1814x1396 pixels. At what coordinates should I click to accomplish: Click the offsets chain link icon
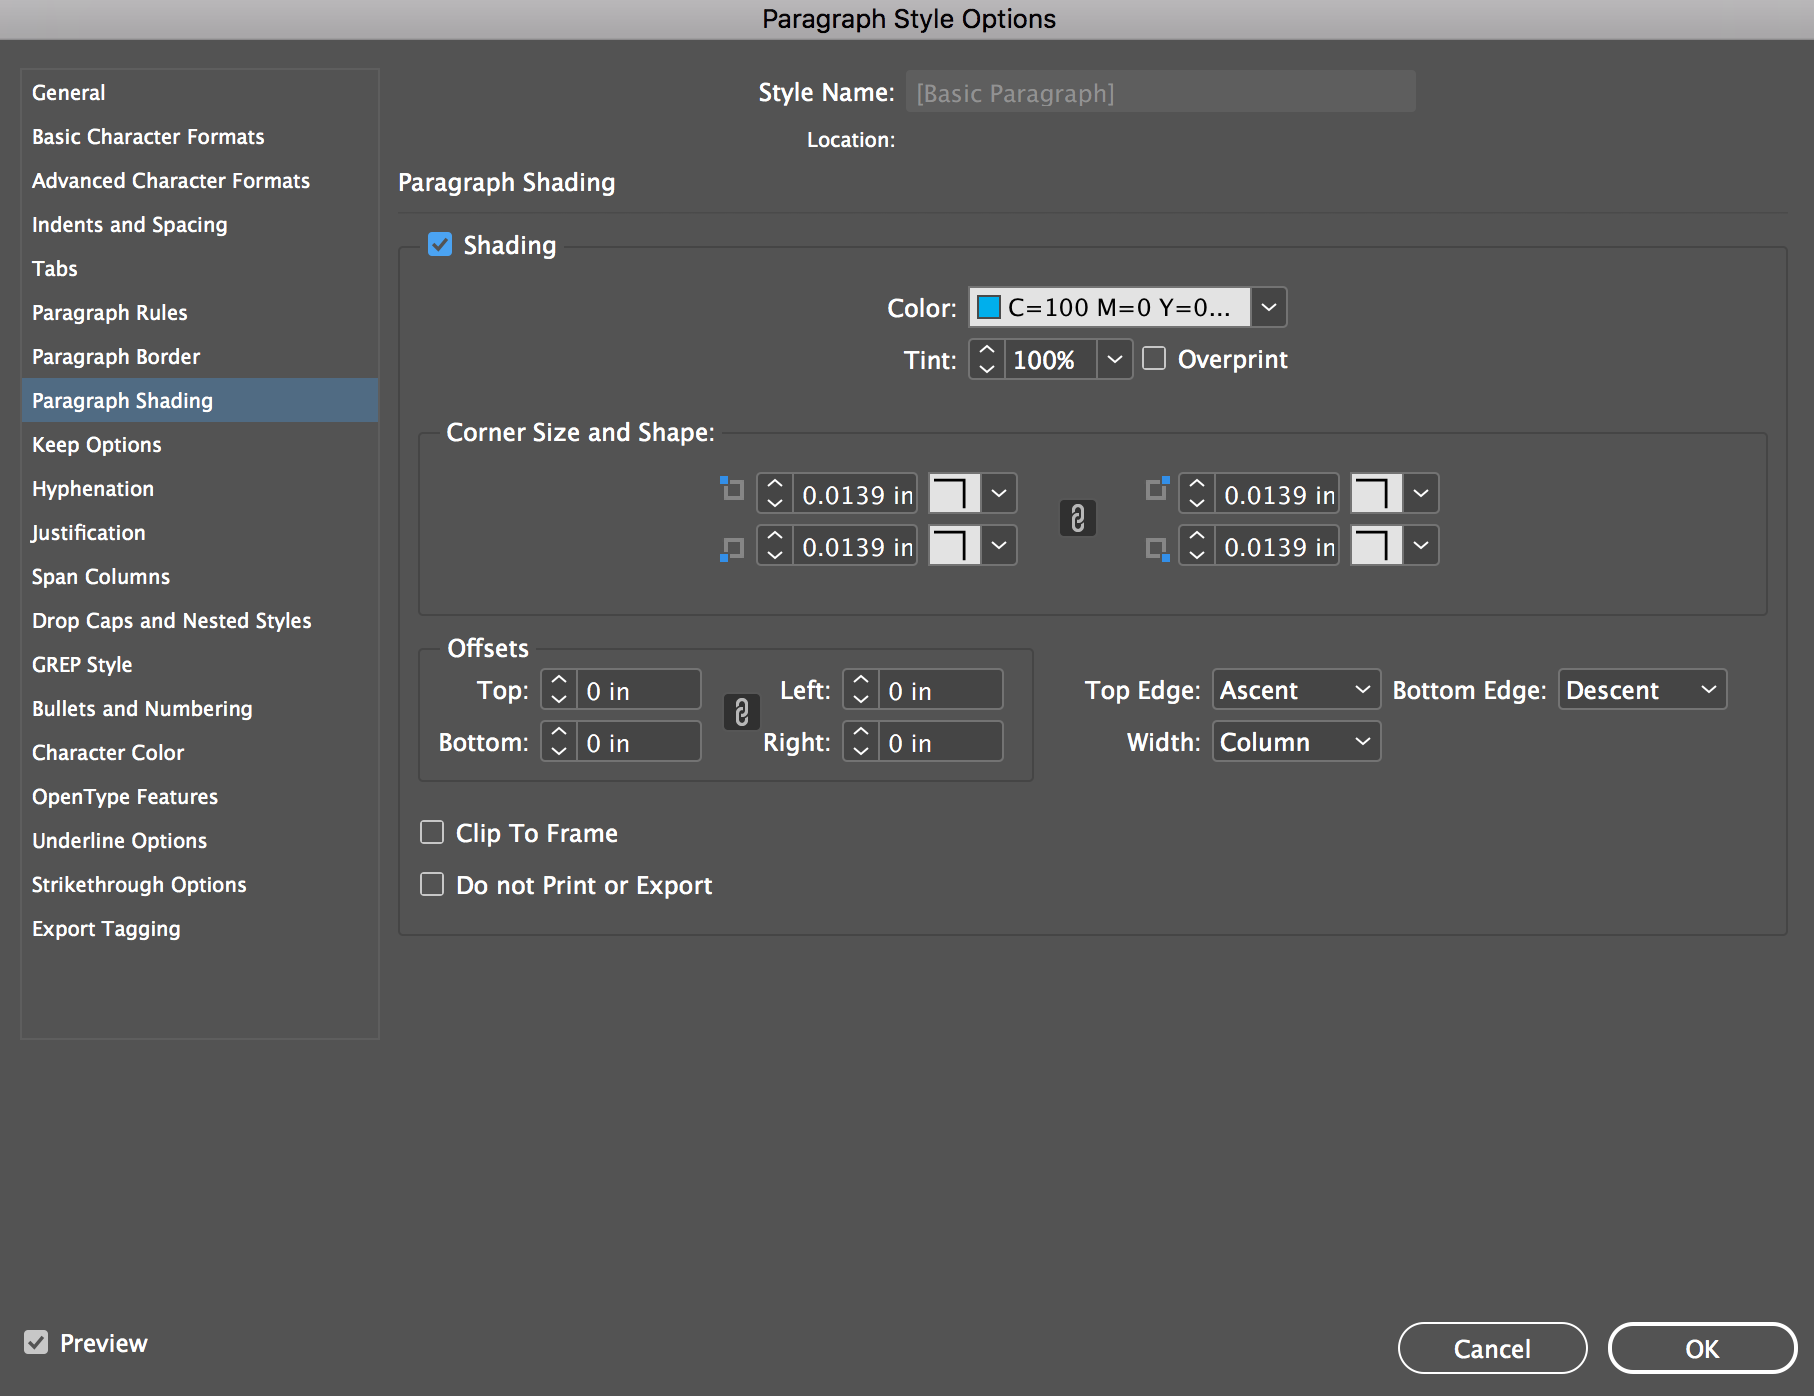[741, 712]
